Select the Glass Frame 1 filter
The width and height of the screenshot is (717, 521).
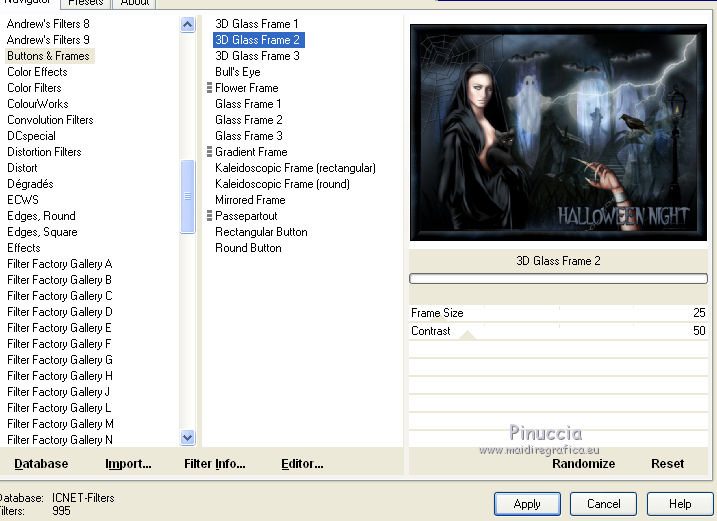point(248,104)
